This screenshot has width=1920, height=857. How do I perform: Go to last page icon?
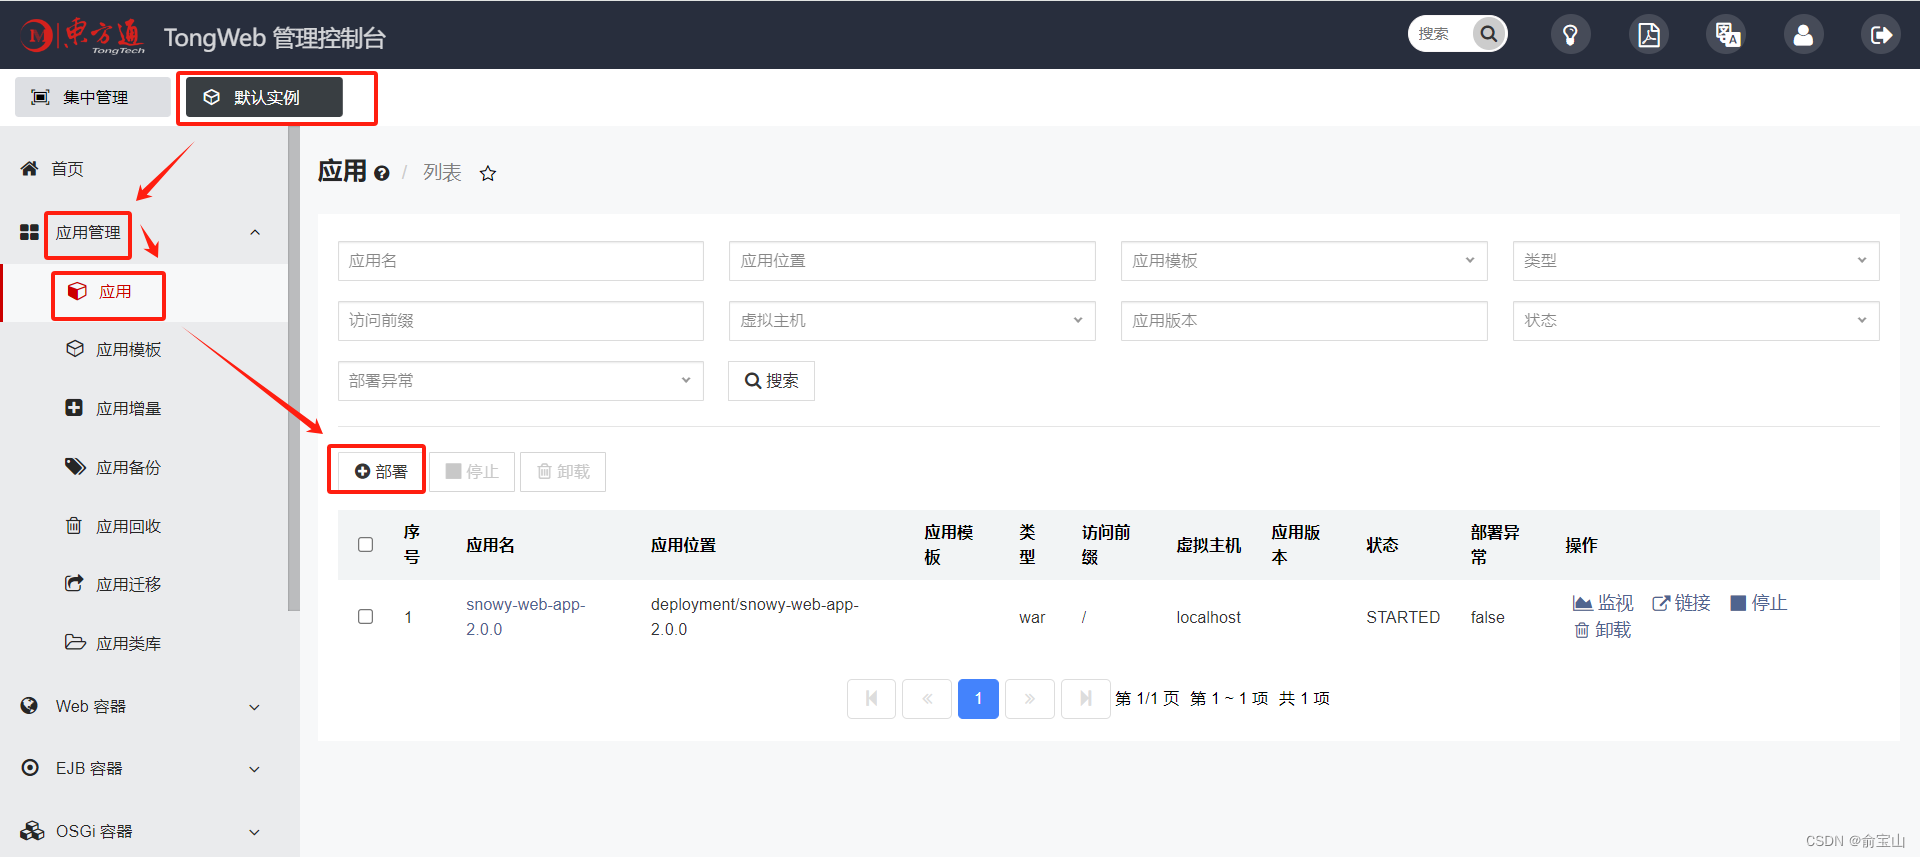pyautogui.click(x=1086, y=698)
